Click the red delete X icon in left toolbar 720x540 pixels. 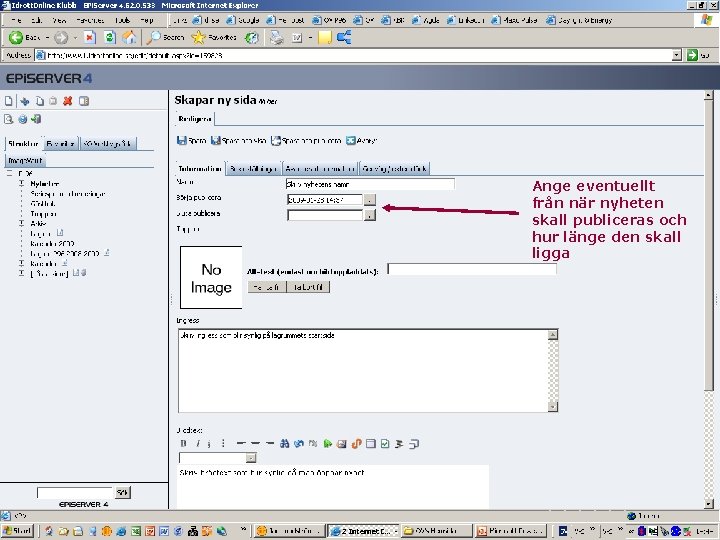tap(68, 101)
